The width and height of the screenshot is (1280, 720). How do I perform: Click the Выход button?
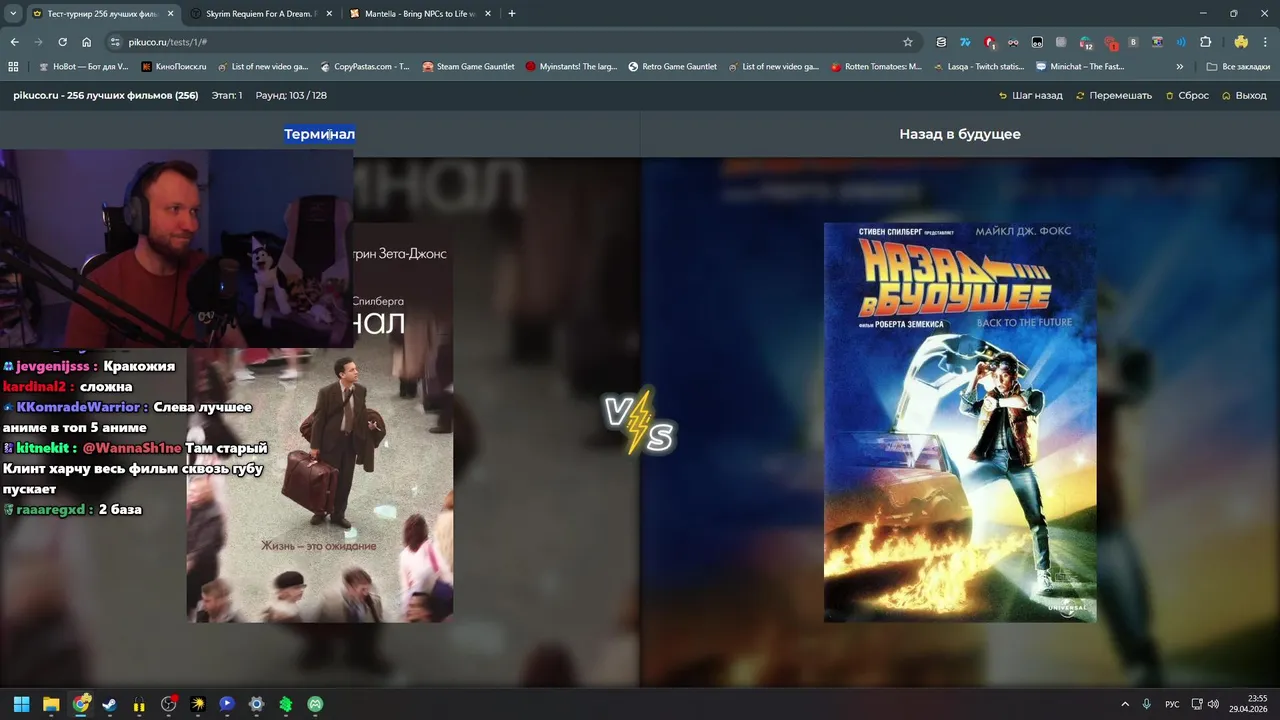pos(1244,96)
